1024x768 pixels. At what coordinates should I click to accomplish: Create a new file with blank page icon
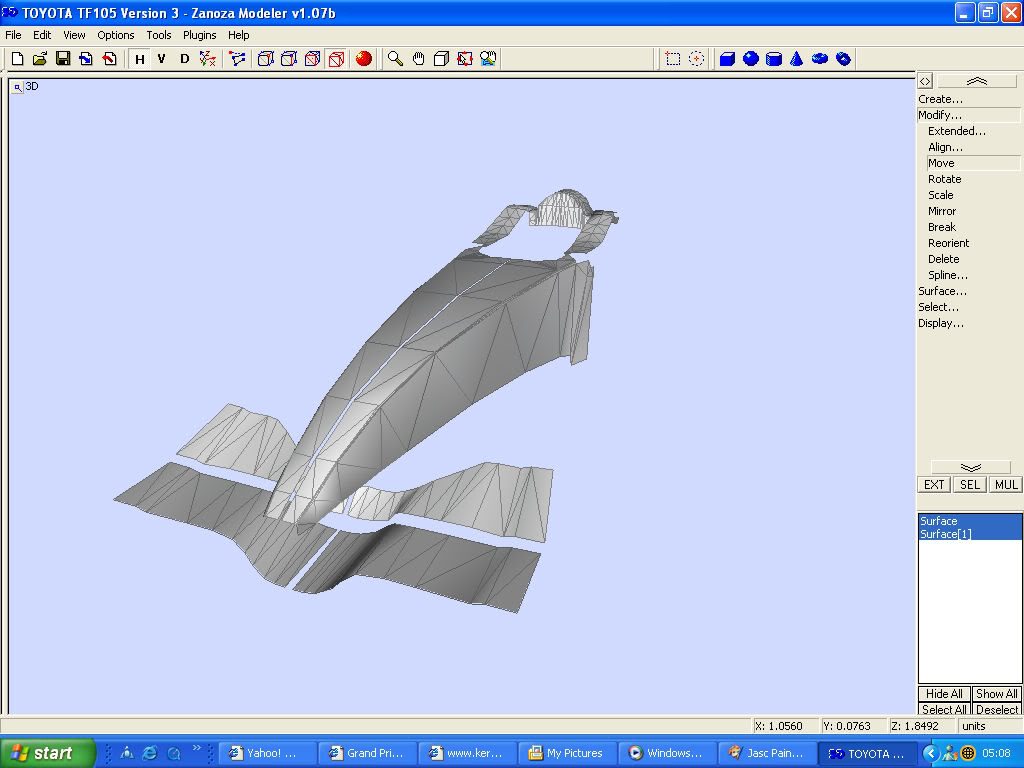18,59
